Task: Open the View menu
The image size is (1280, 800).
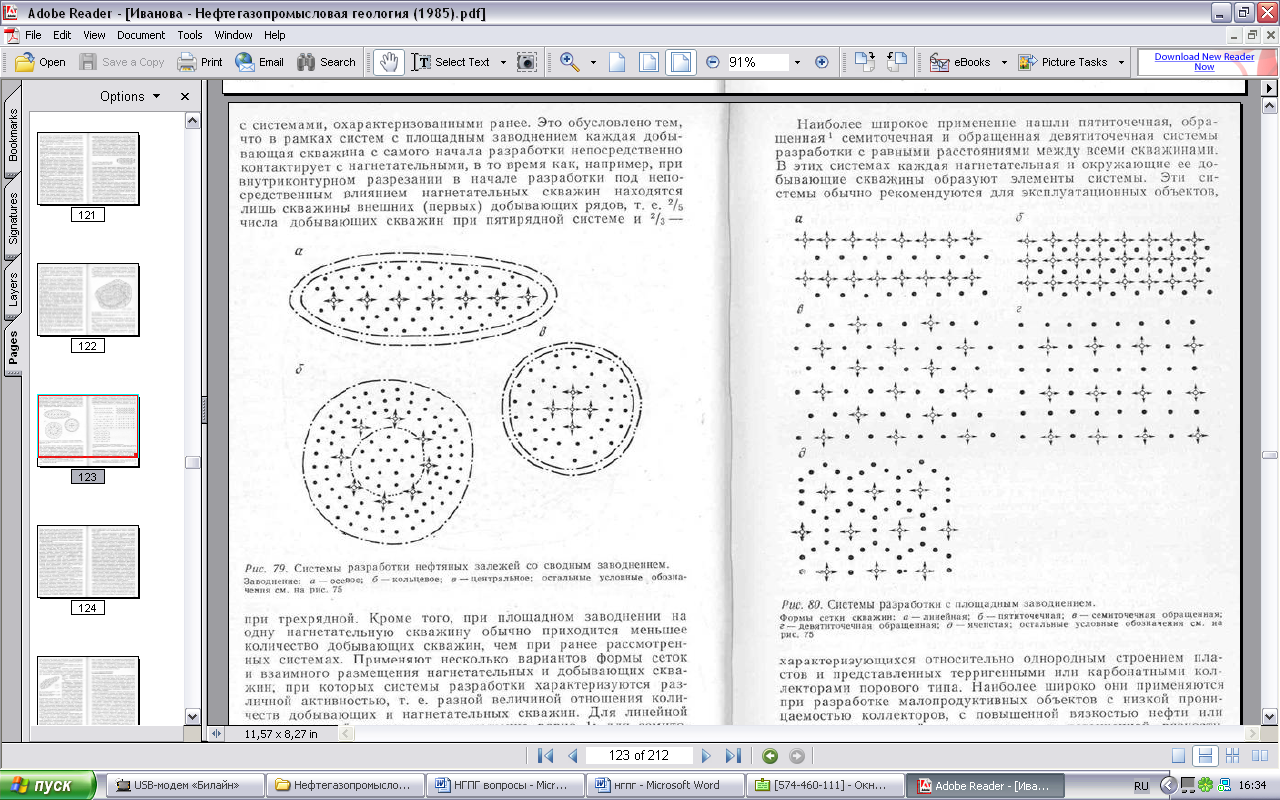Action: coord(95,35)
